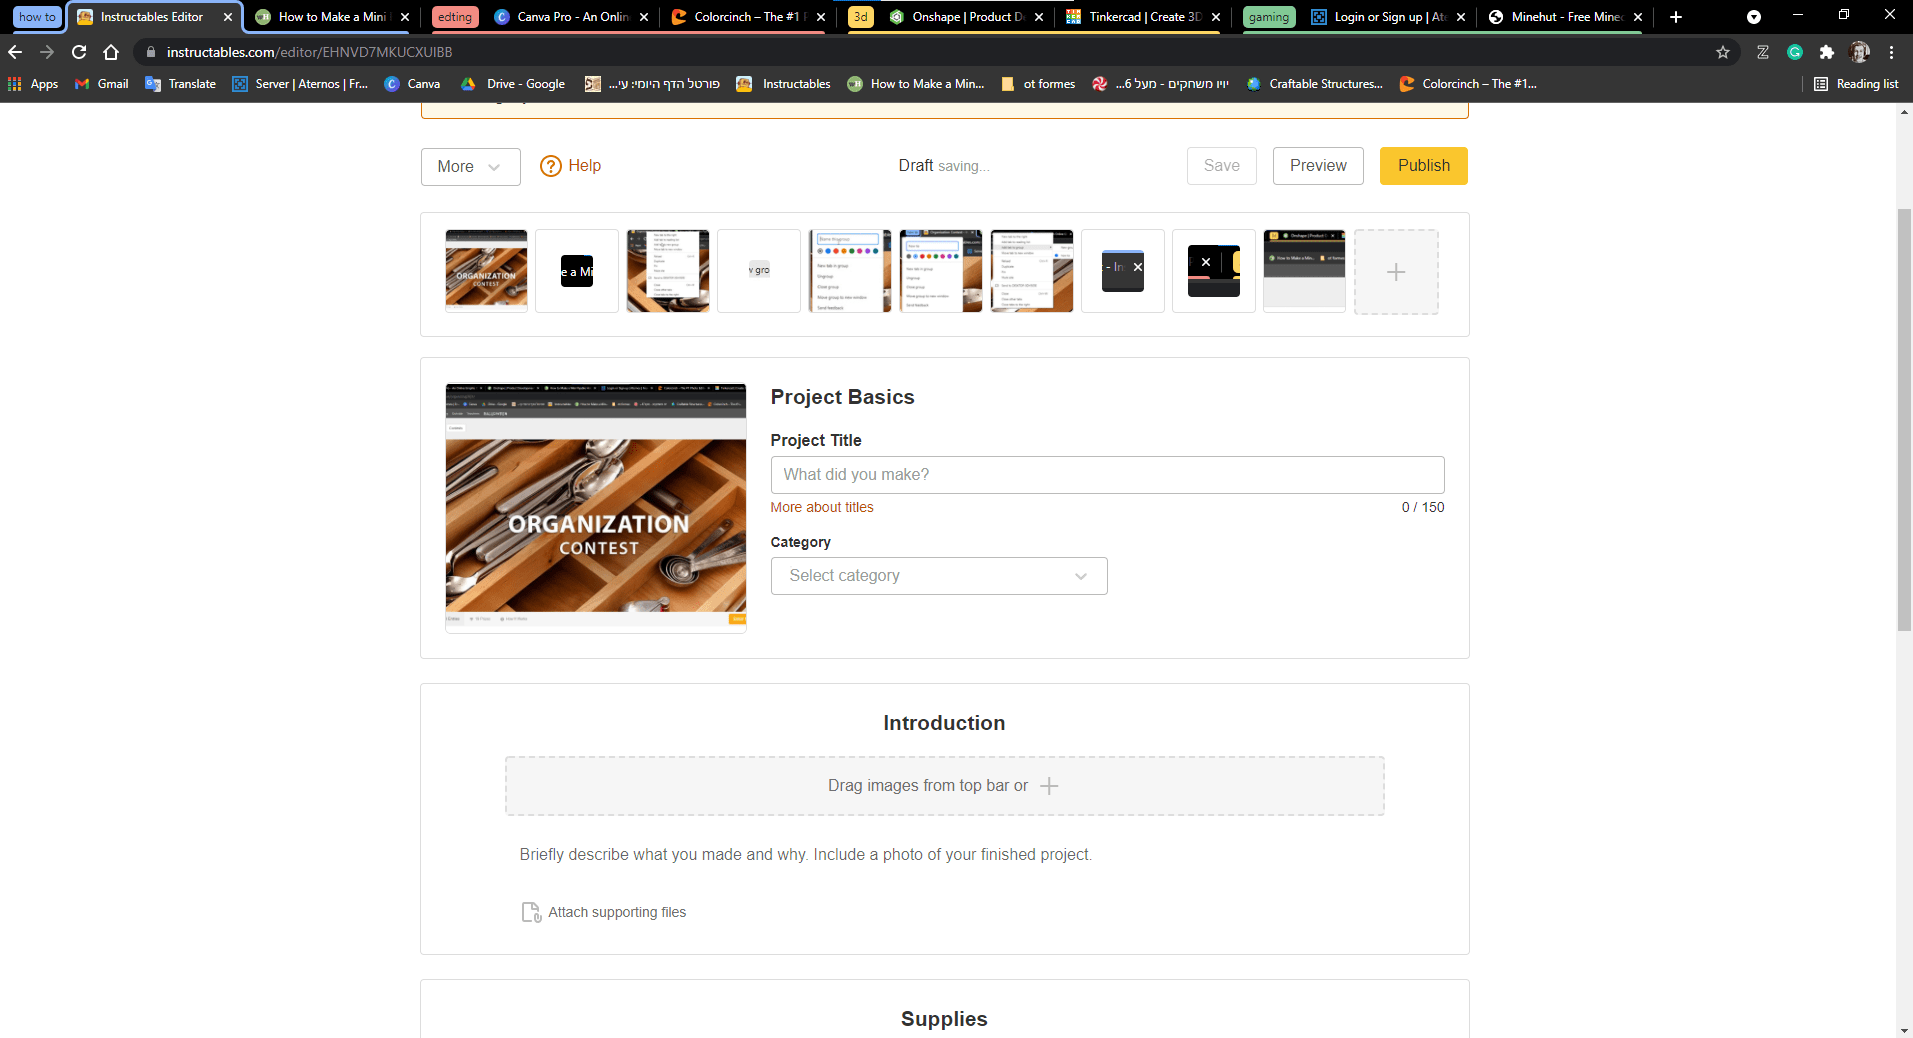Click the plus inside the Introduction drop zone

[1049, 786]
